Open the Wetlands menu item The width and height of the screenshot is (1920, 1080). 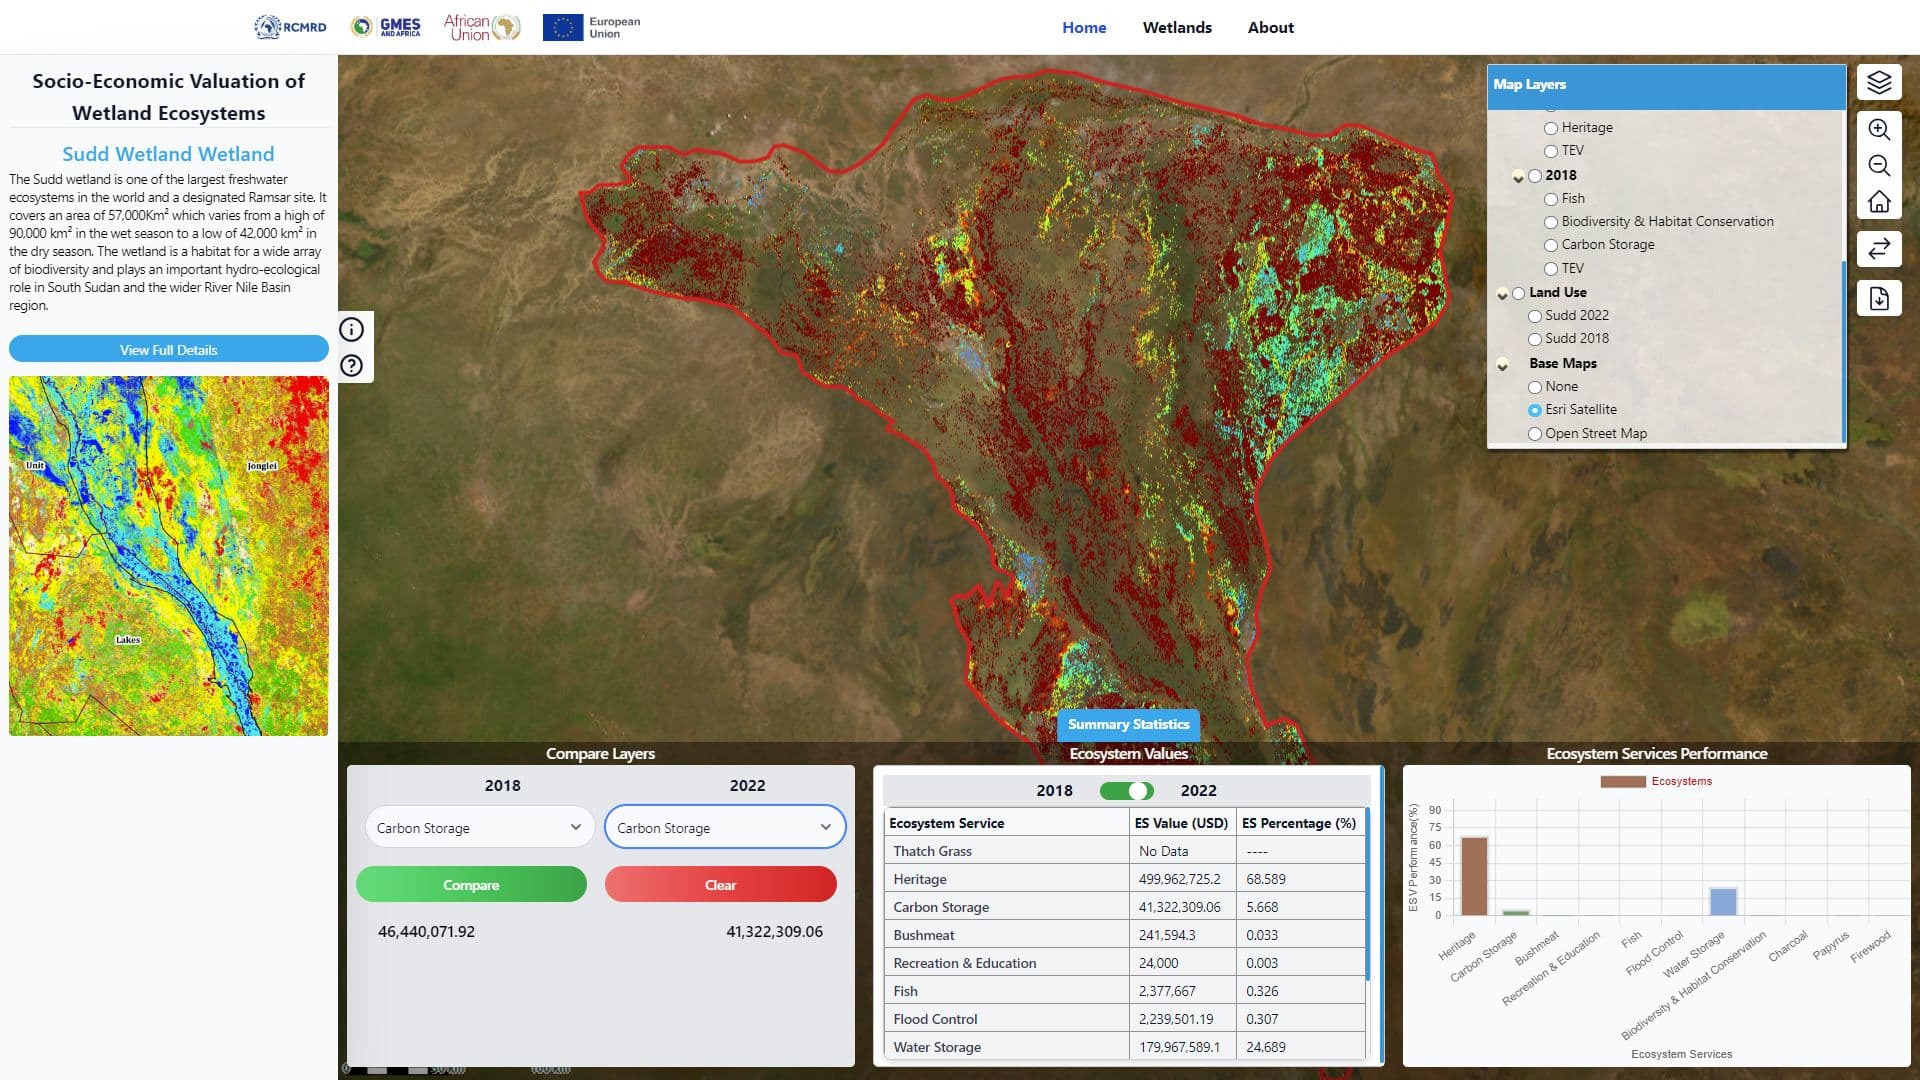click(x=1177, y=28)
